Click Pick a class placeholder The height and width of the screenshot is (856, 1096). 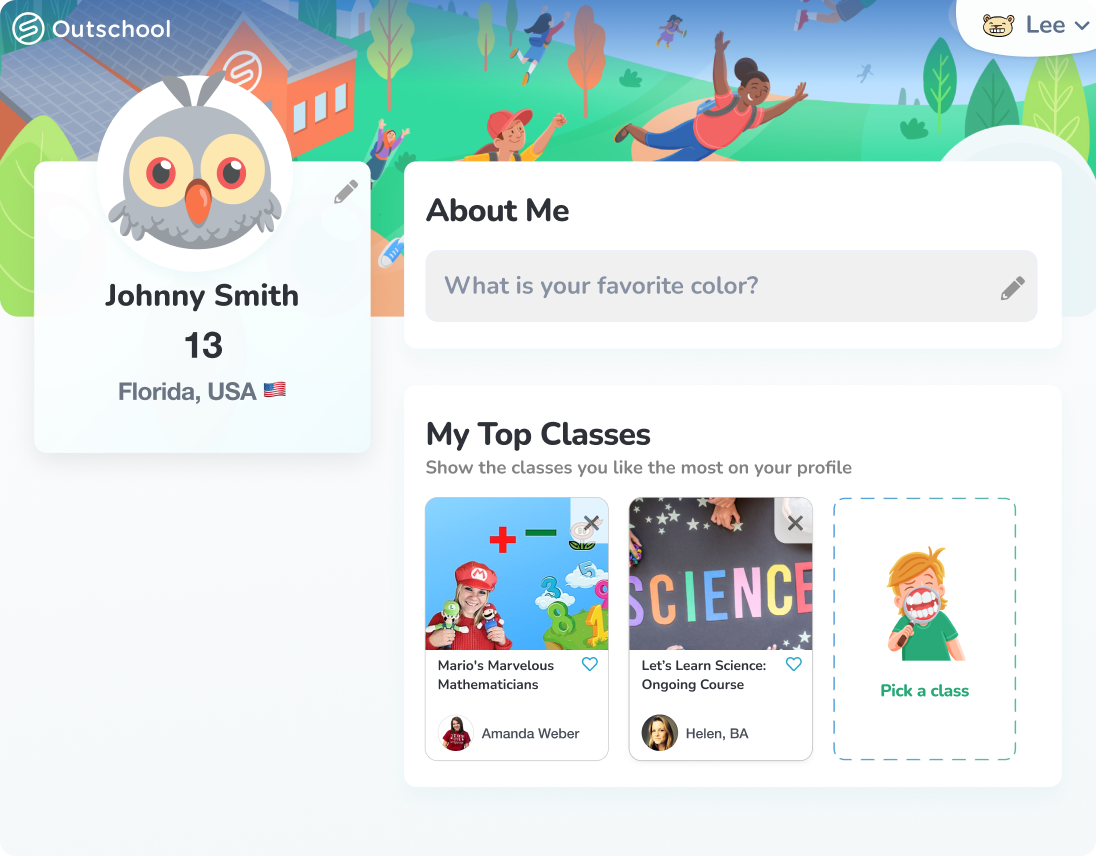[x=924, y=628]
